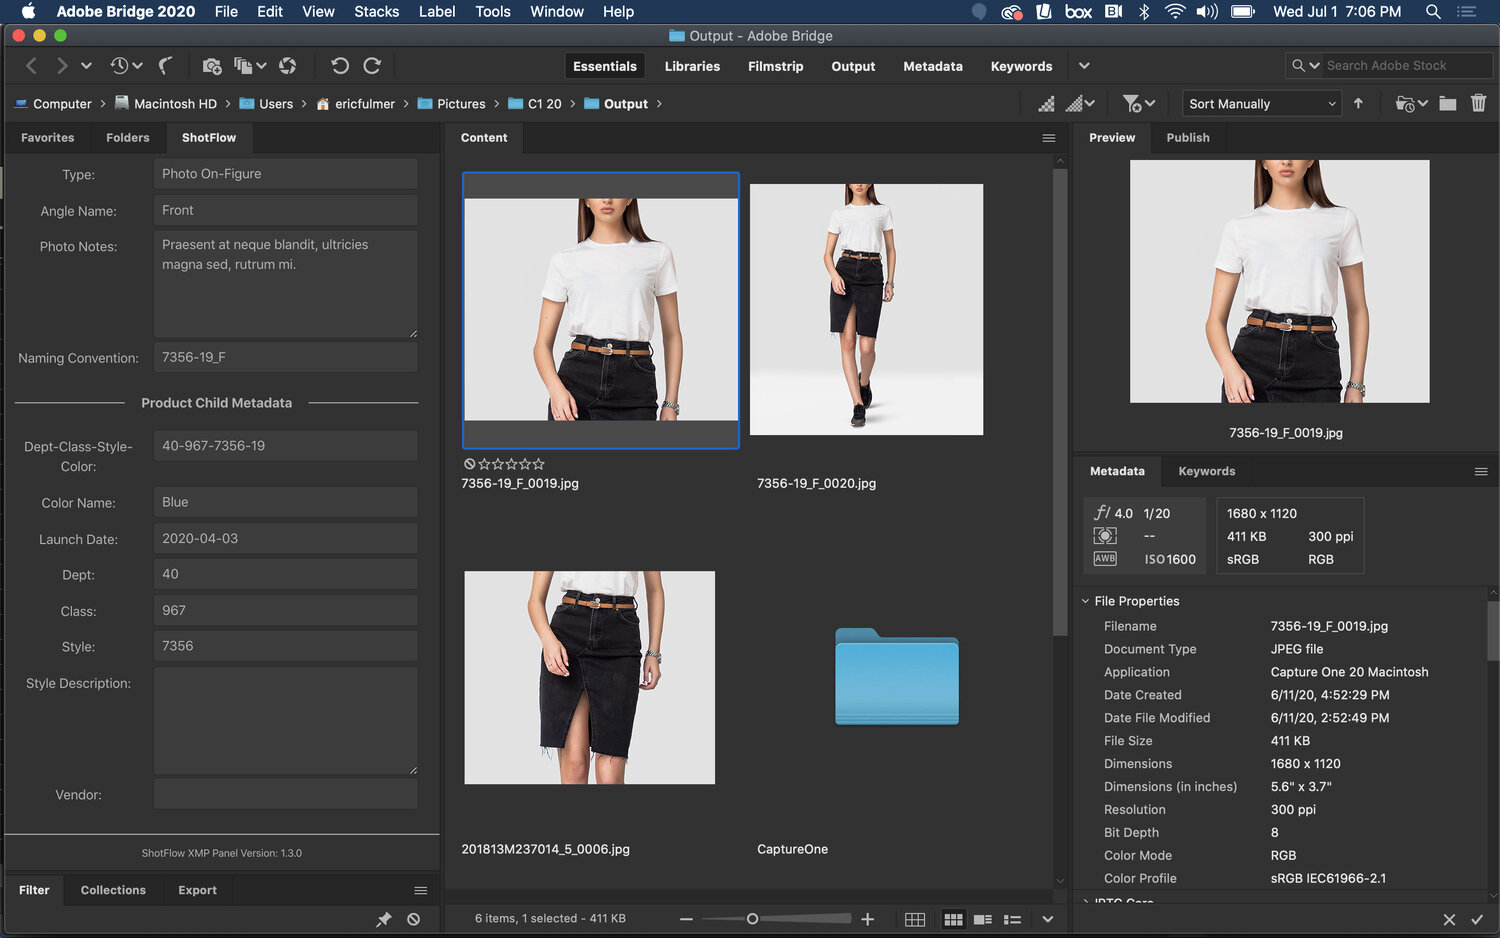Screen dimensions: 1500x938
Task: Click the Color Name field
Action: click(286, 502)
